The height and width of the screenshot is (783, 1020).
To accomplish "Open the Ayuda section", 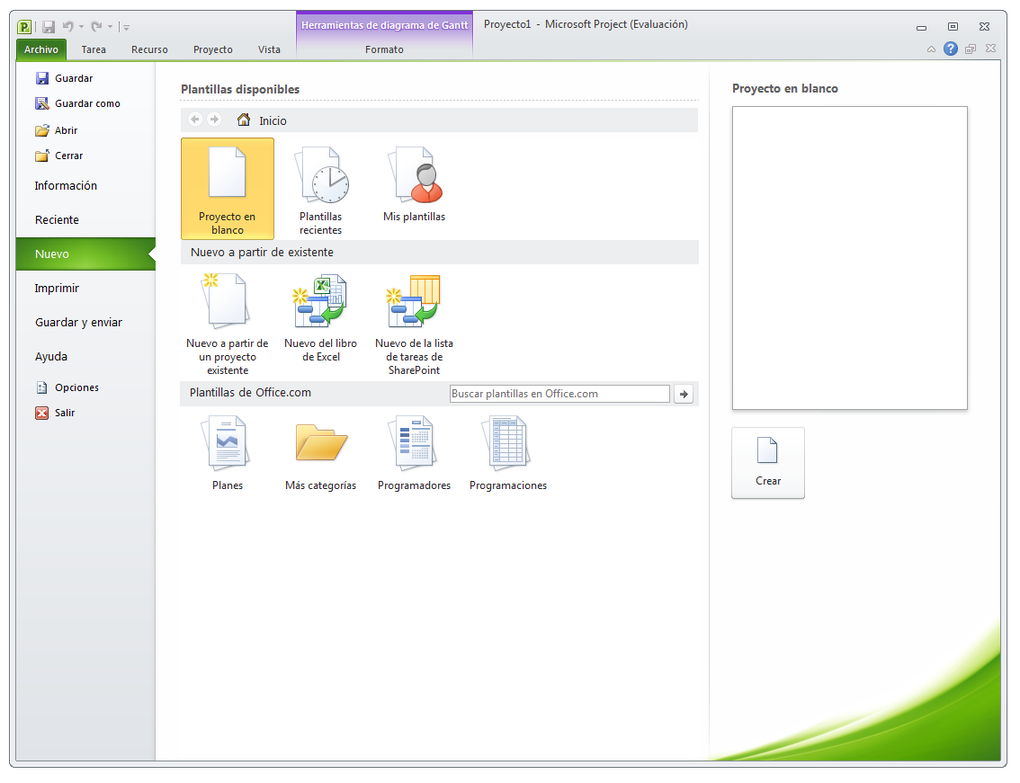I will (x=51, y=356).
